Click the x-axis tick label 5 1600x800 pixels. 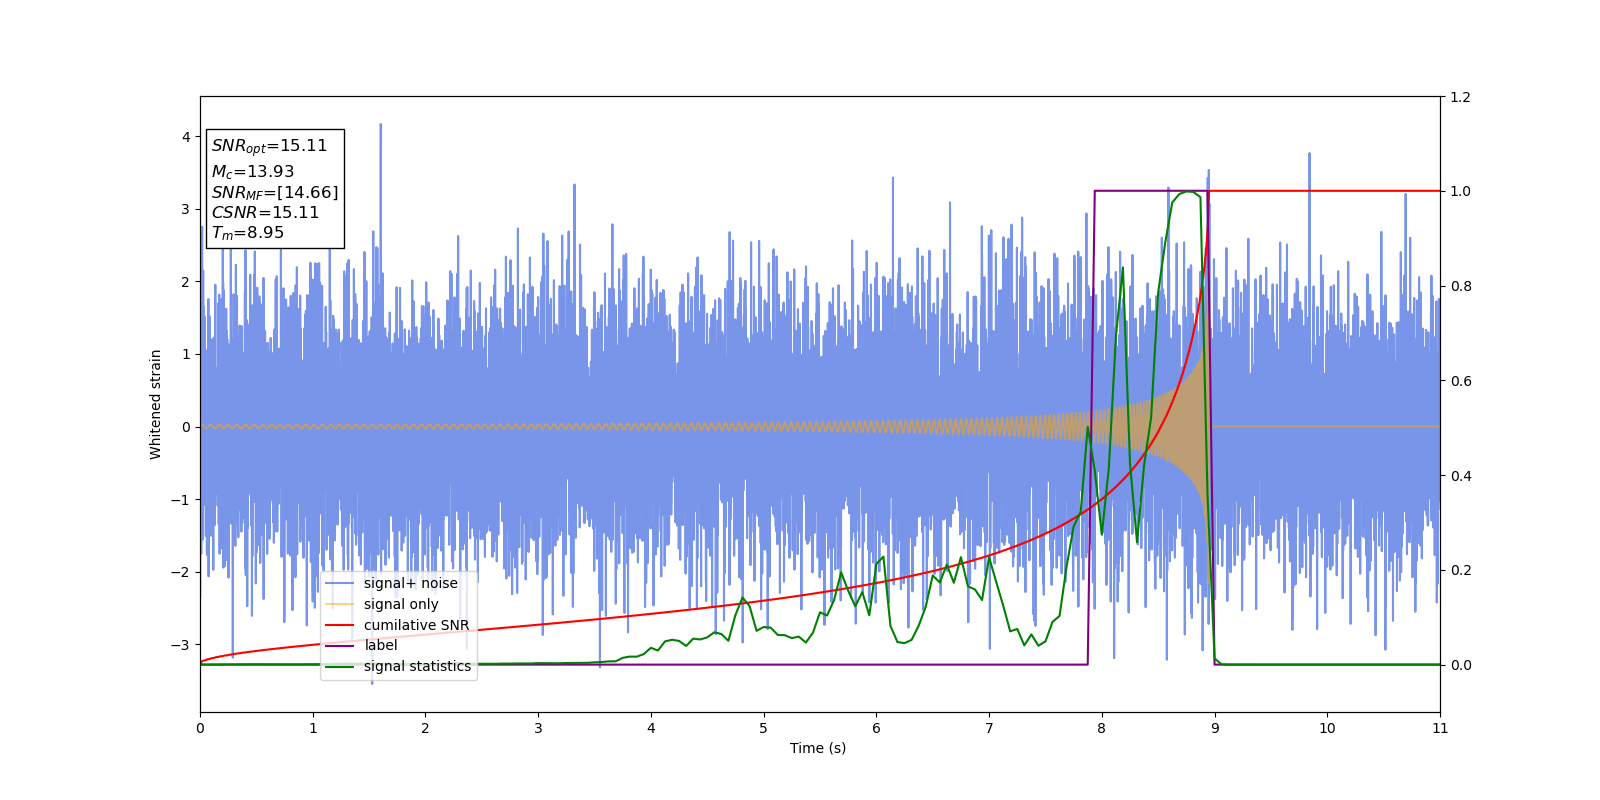point(764,728)
